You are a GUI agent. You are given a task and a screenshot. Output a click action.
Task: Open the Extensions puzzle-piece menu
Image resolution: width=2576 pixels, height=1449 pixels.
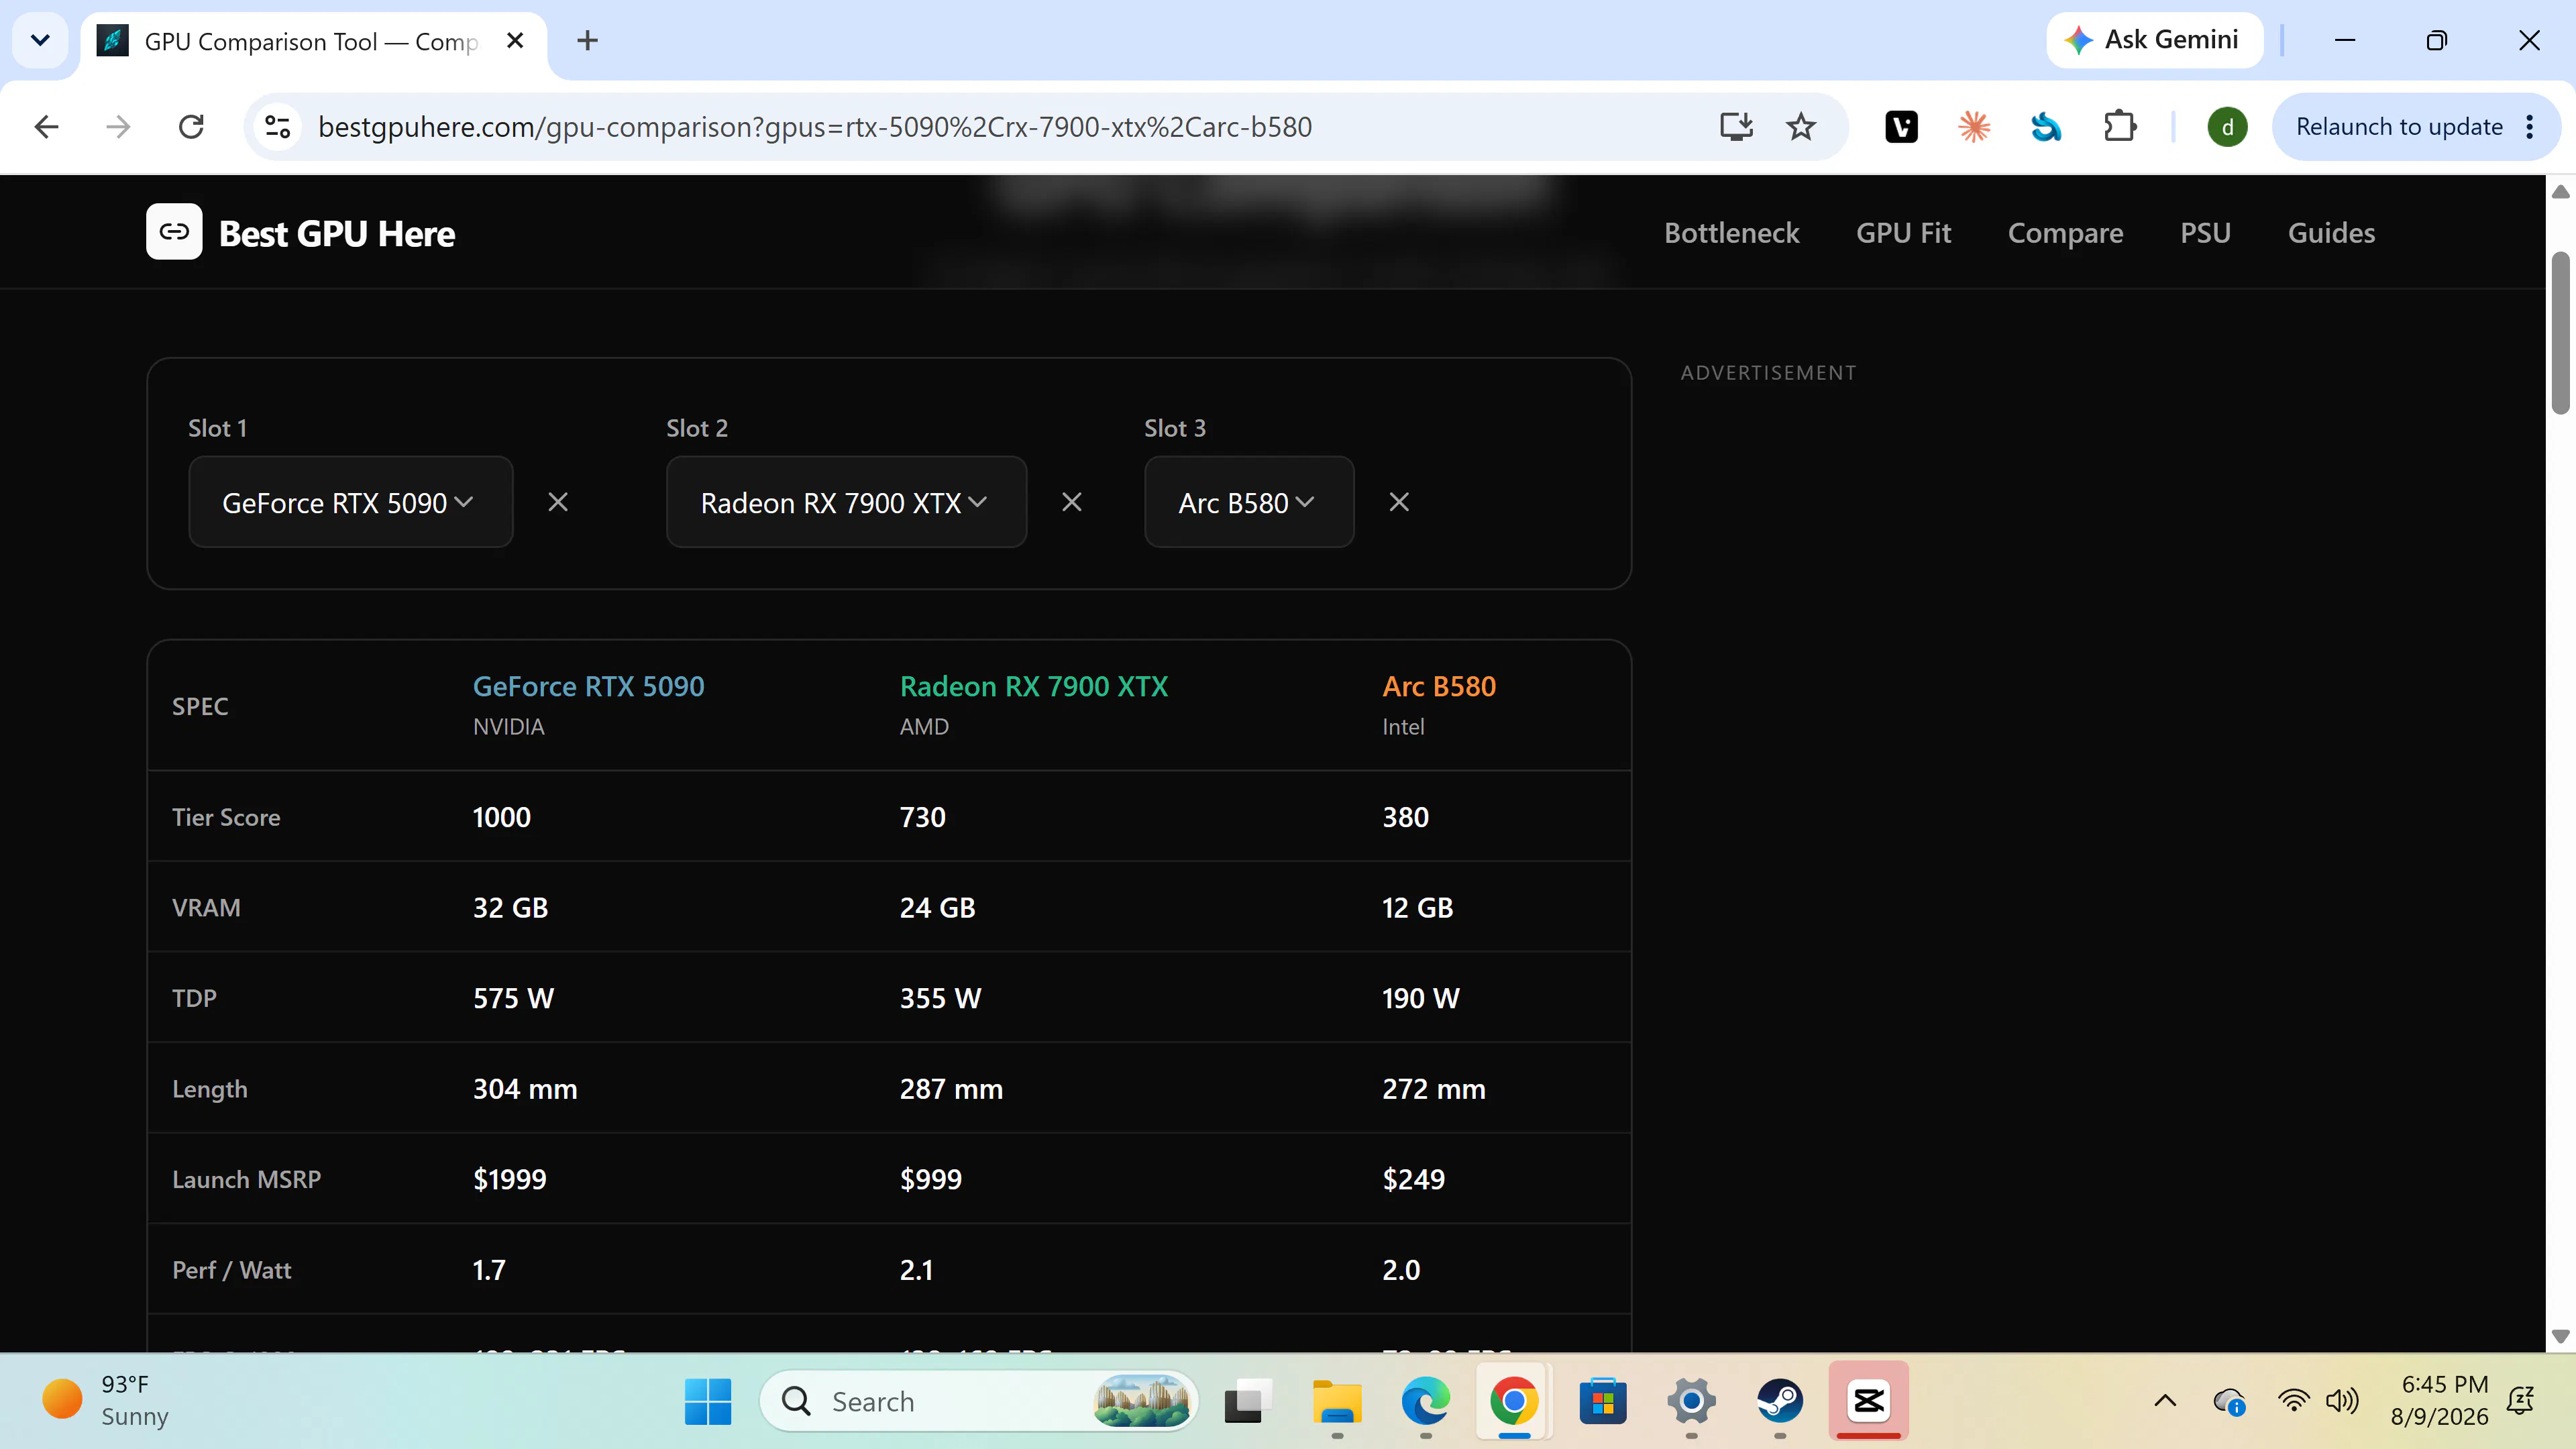point(2119,127)
